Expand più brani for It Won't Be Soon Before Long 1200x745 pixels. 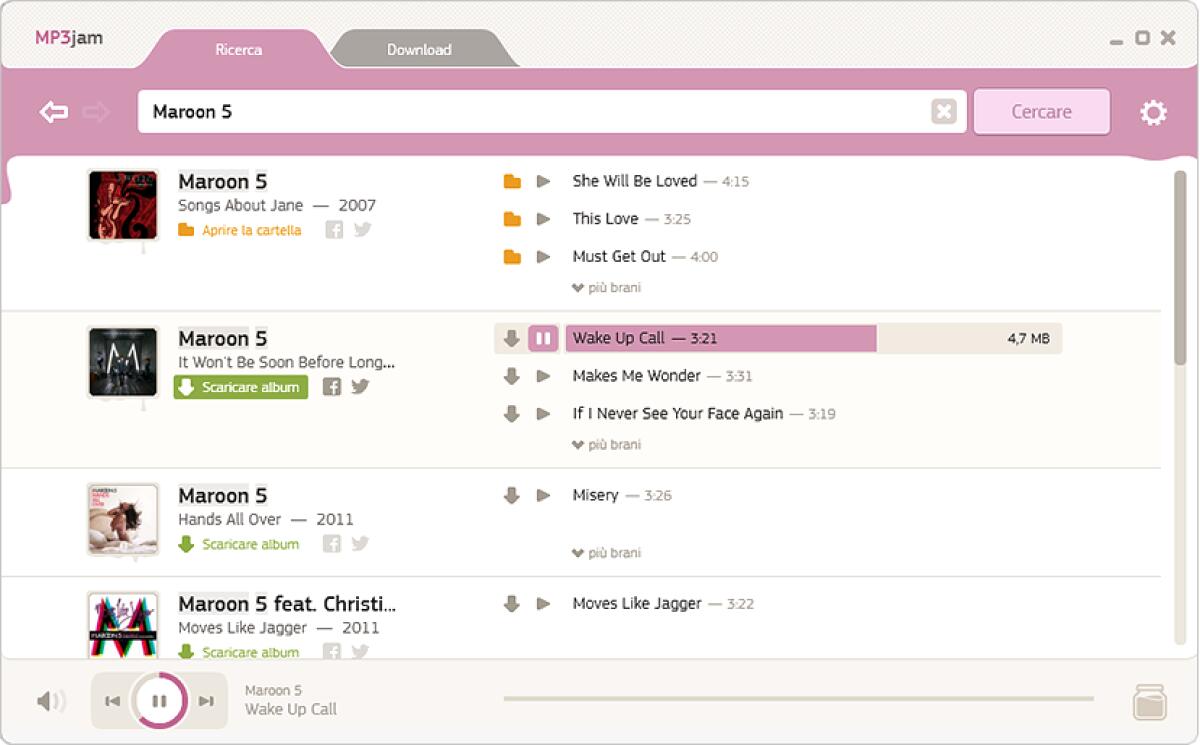606,444
